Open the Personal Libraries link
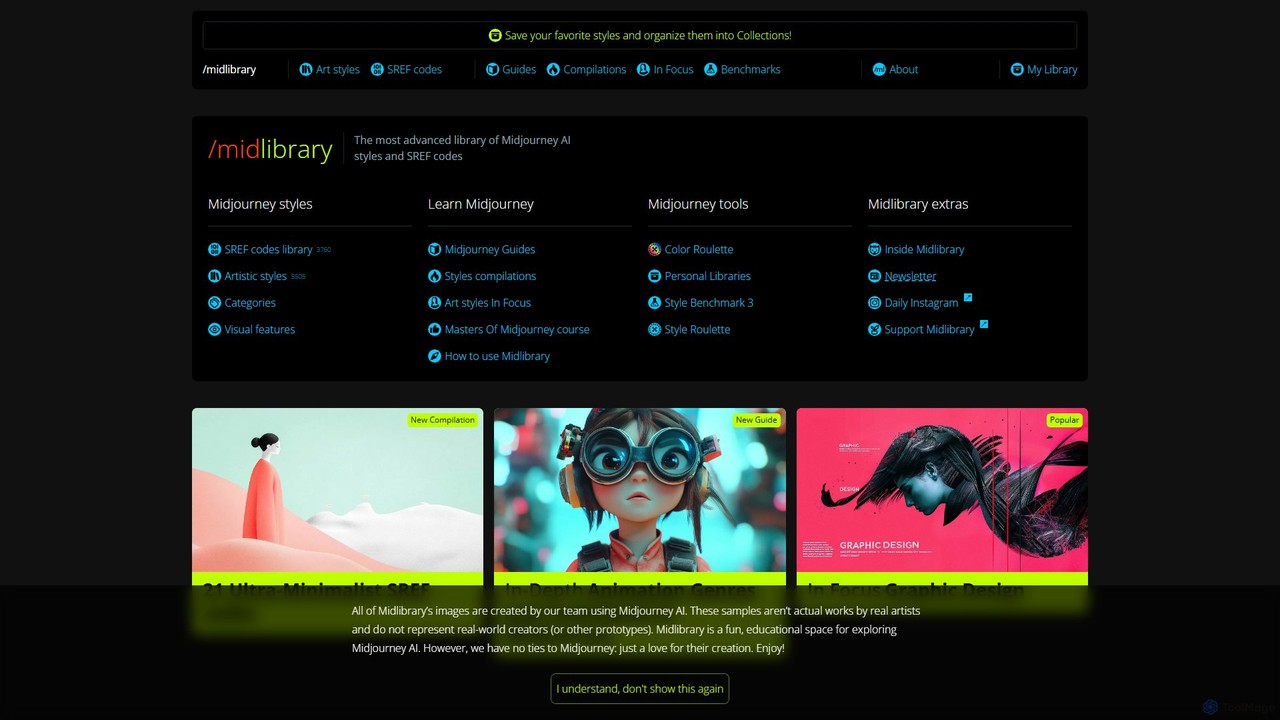Viewport: 1280px width, 720px height. pos(708,276)
